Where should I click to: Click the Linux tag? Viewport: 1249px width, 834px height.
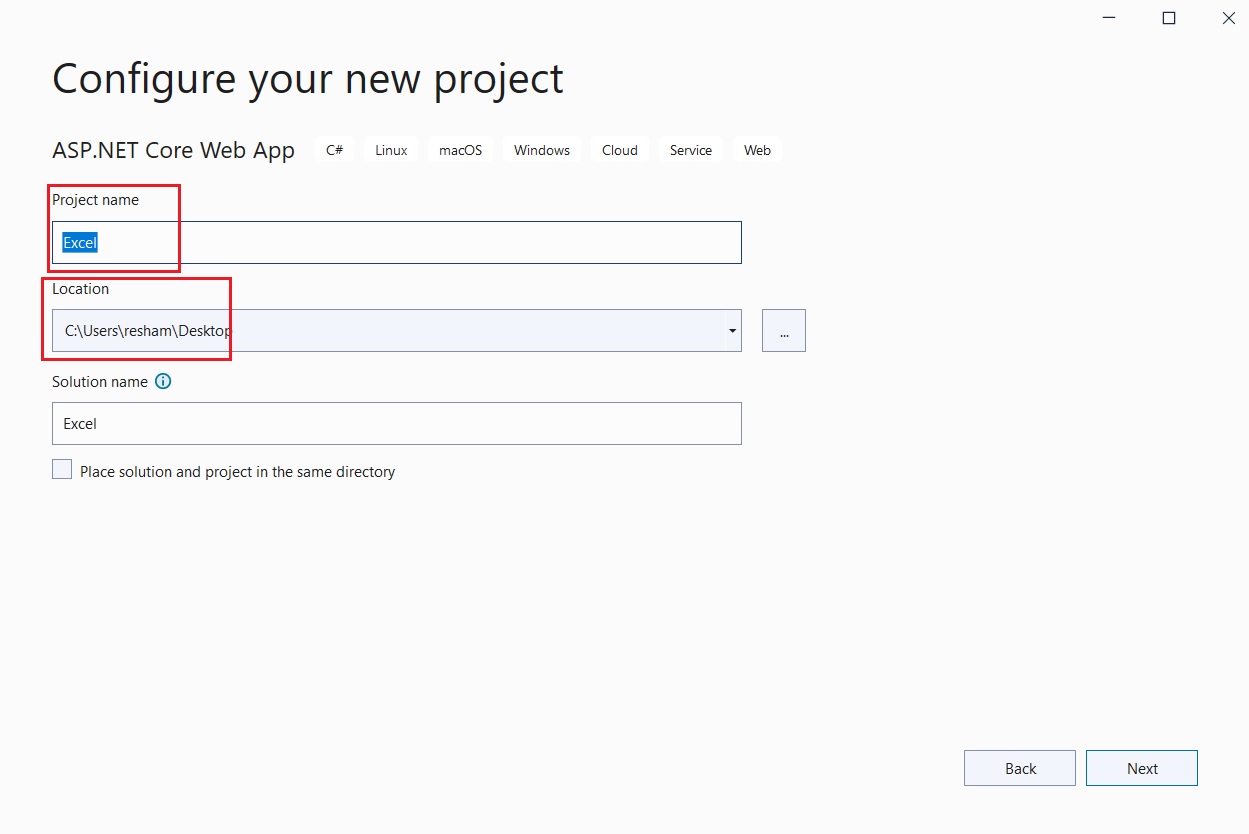[391, 150]
